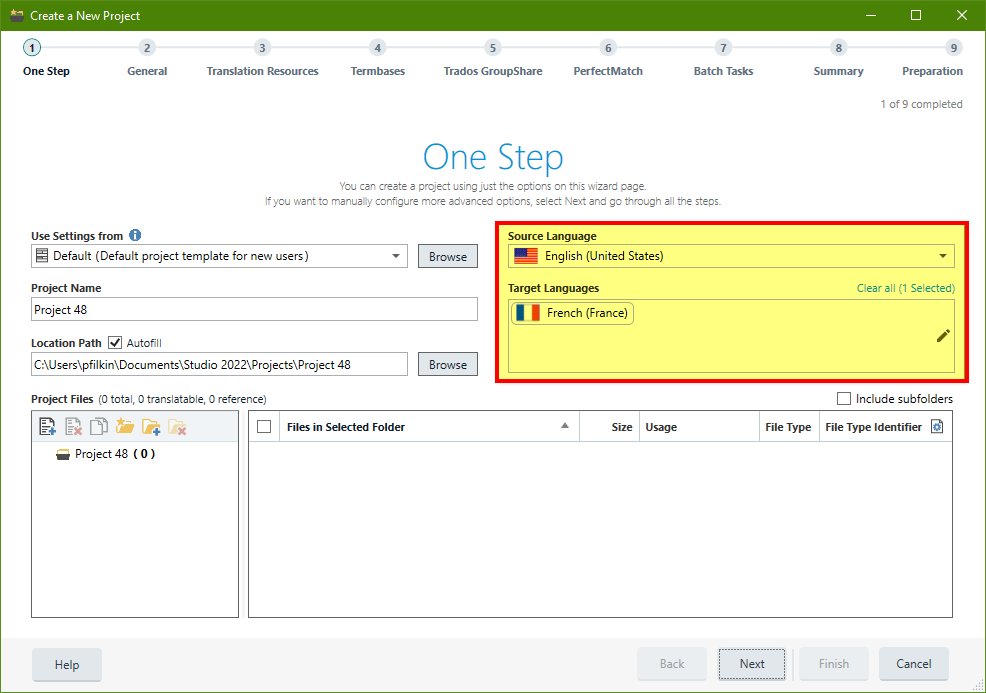
Task: Click the app icon in the title bar
Action: (16, 15)
